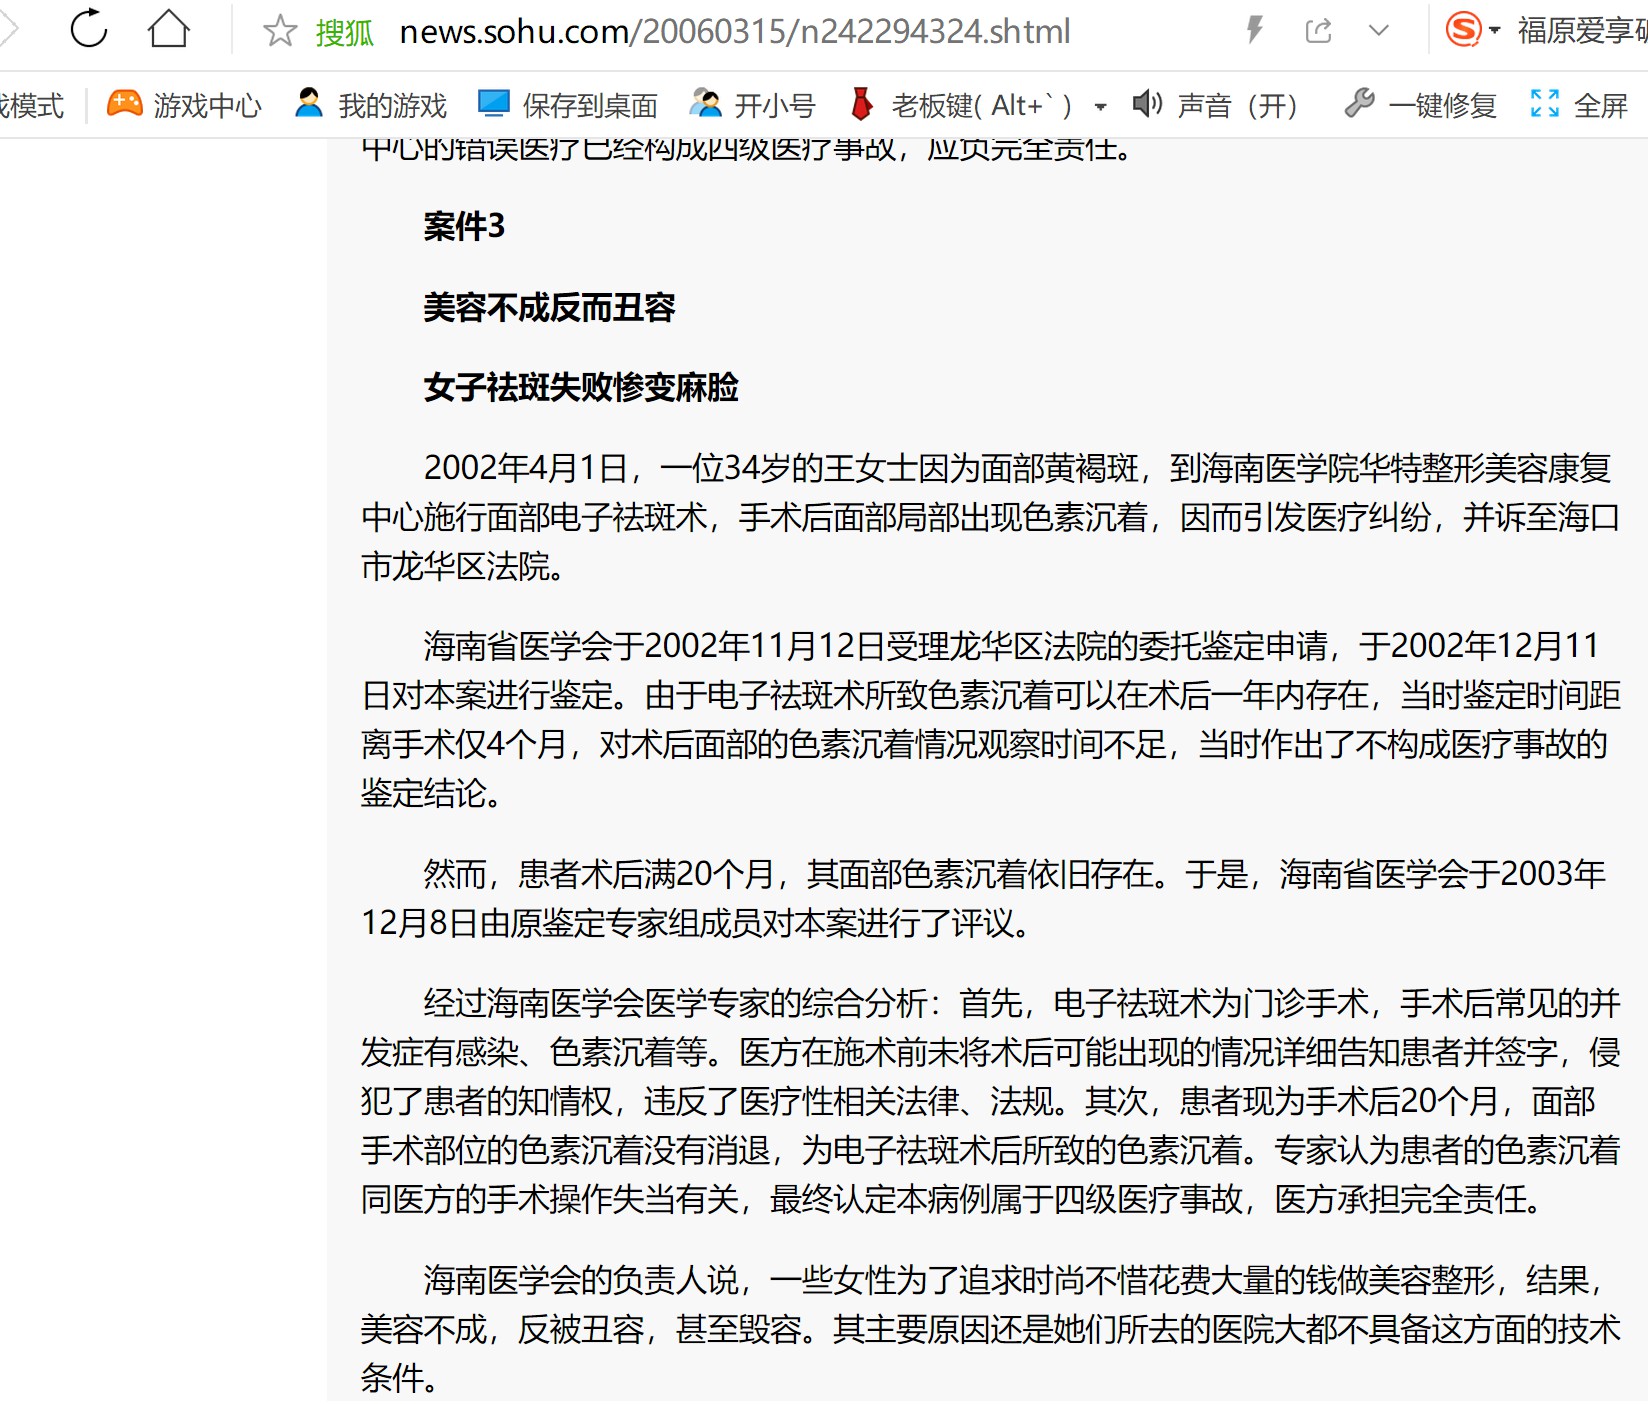
Task: Click the 搜狐 site label in address bar
Action: pyautogui.click(x=344, y=33)
